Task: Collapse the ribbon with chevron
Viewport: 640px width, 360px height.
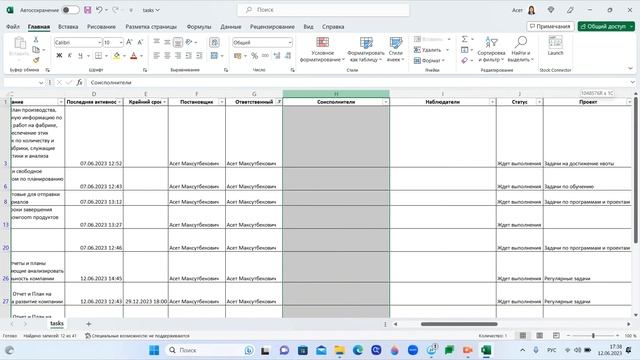Action: [631, 69]
